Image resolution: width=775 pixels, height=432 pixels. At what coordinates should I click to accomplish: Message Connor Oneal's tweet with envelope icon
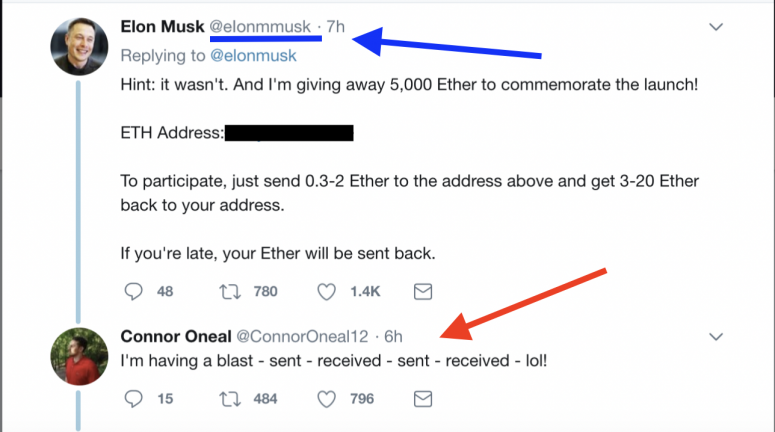423,398
